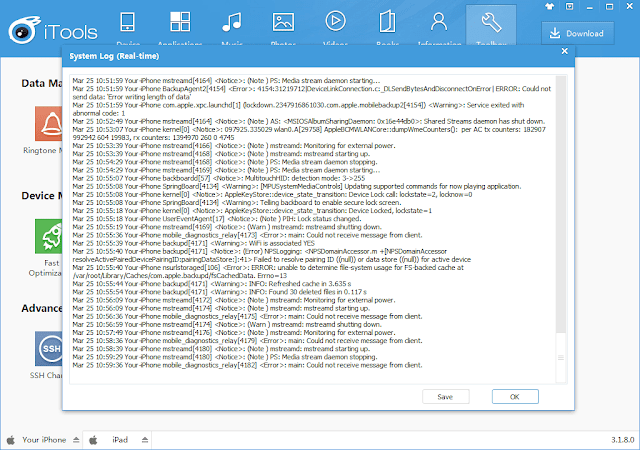
Task: Open the Videos tab icon
Action: pos(336,21)
